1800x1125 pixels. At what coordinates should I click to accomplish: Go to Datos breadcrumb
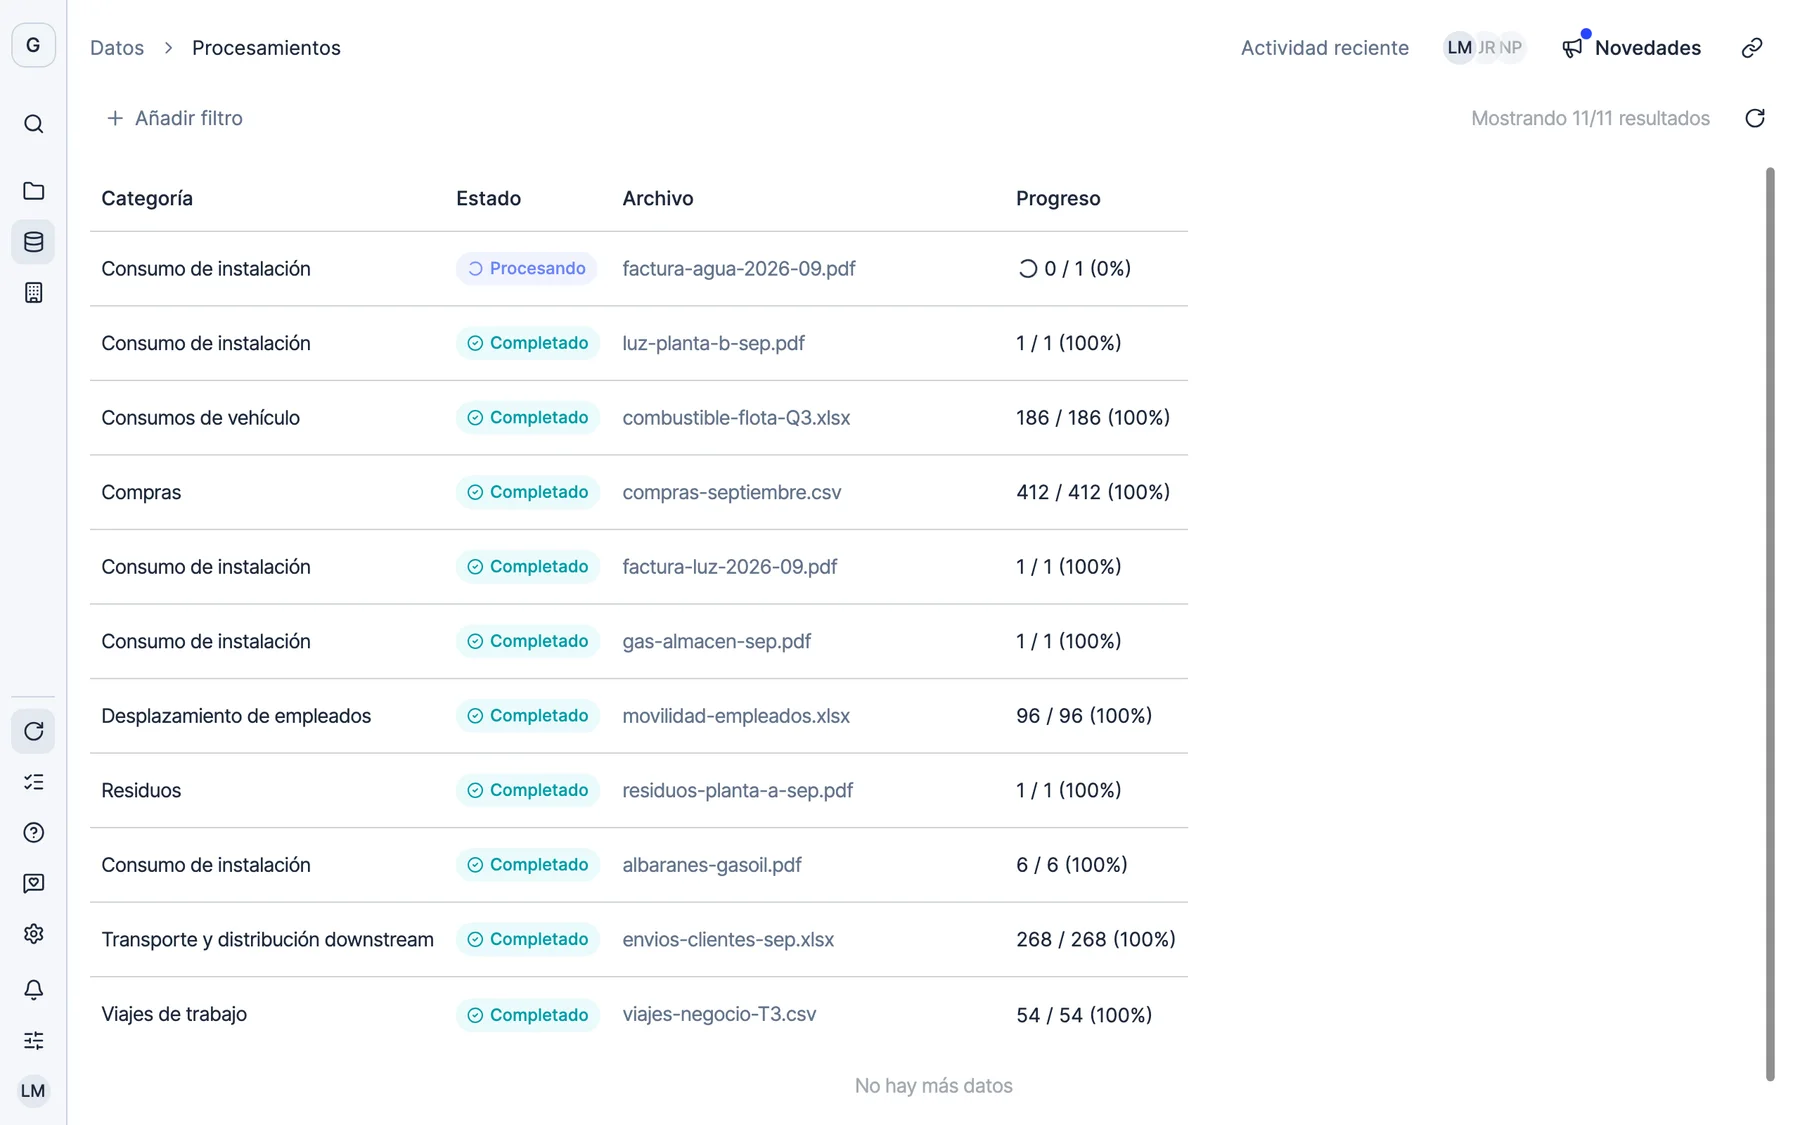click(117, 48)
